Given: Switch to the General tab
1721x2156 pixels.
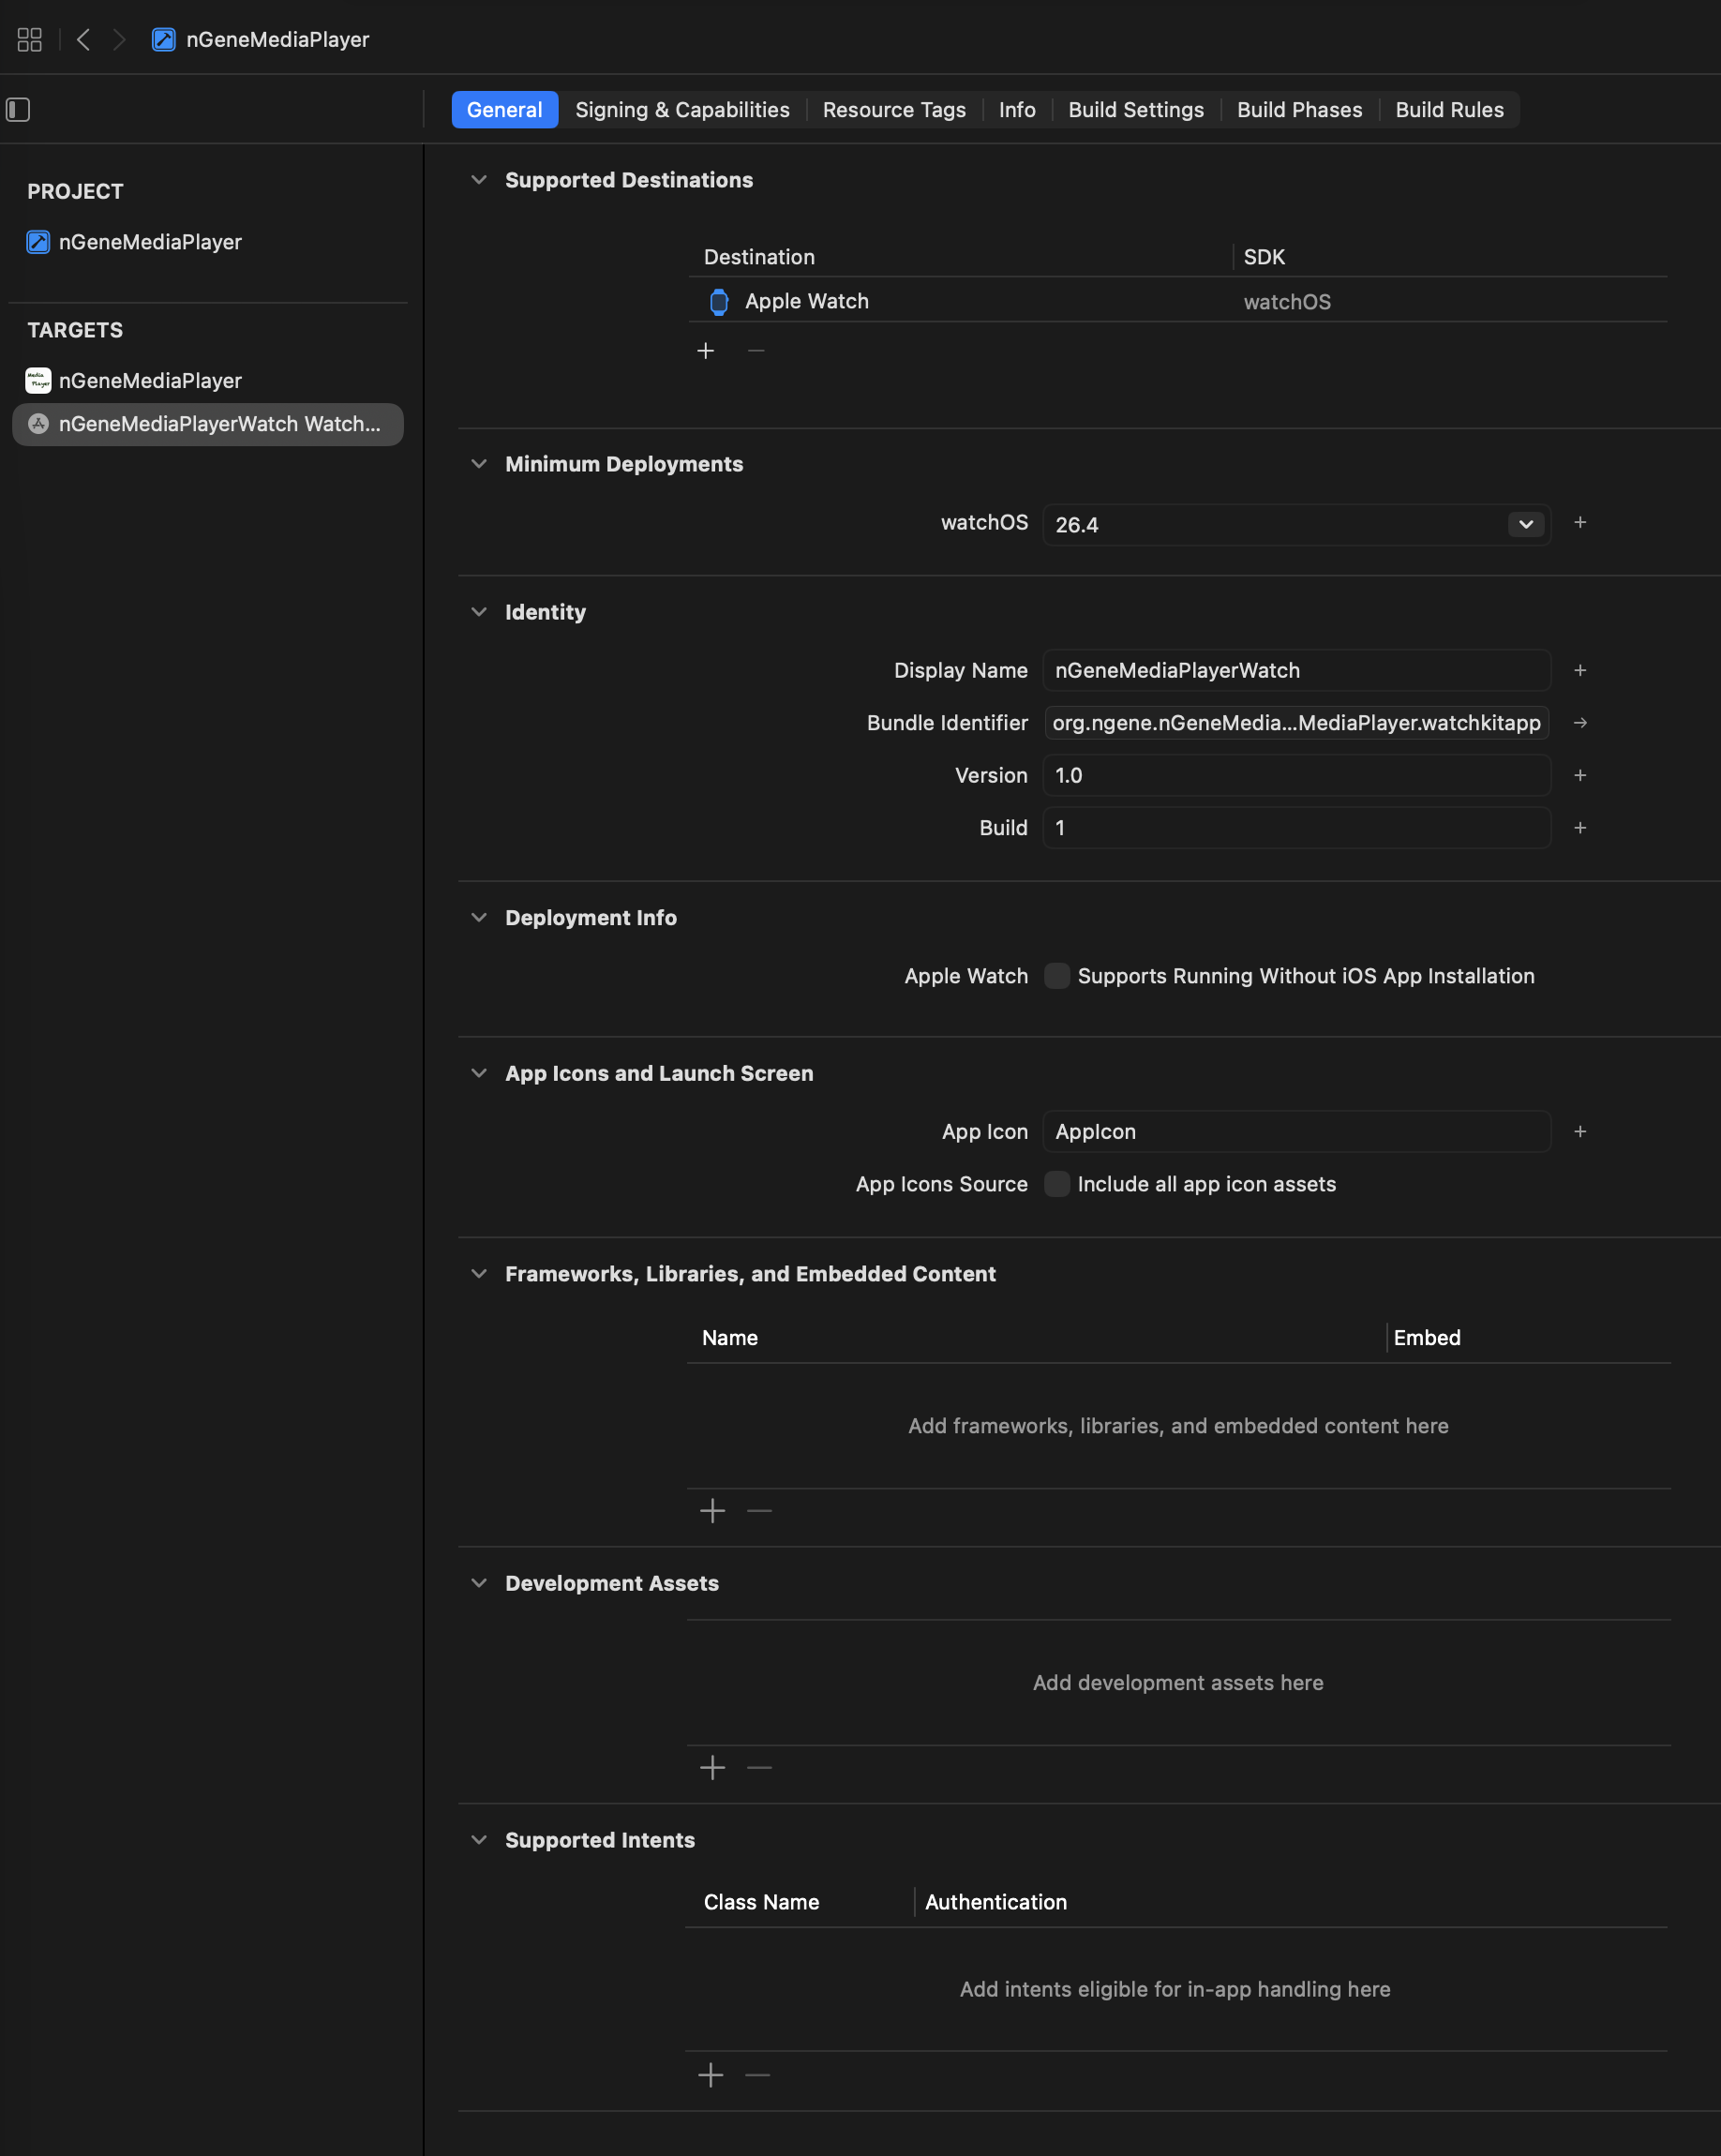Looking at the screenshot, I should pos(504,110).
